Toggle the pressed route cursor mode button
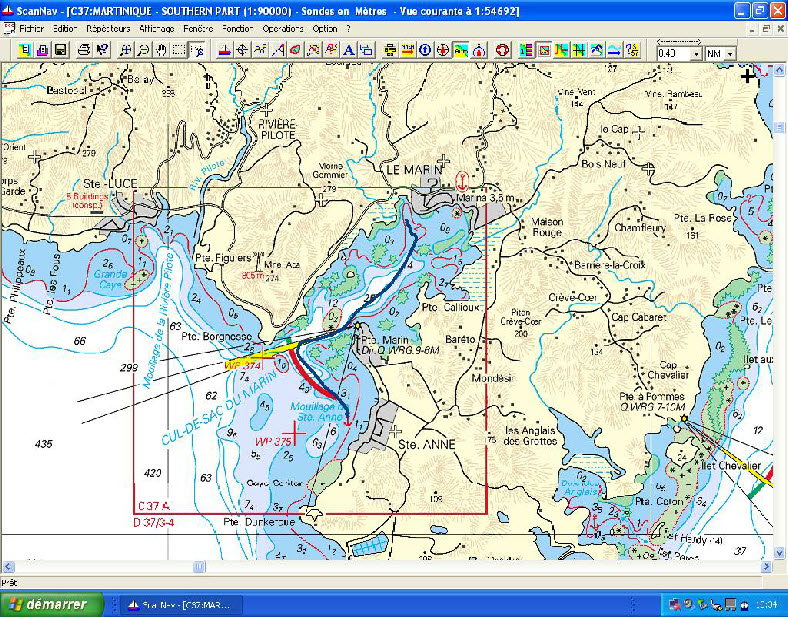This screenshot has height=617, width=788. [x=198, y=49]
